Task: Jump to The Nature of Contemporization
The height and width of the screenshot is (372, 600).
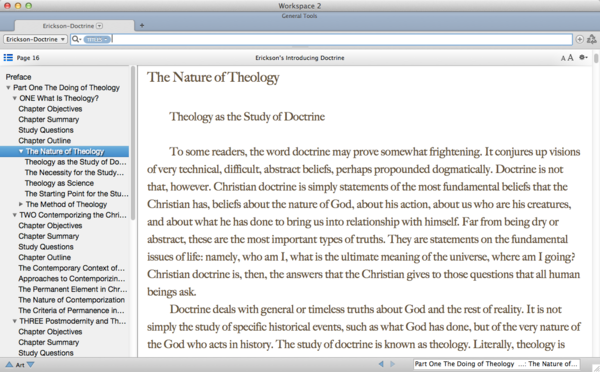Action: pyautogui.click(x=72, y=300)
